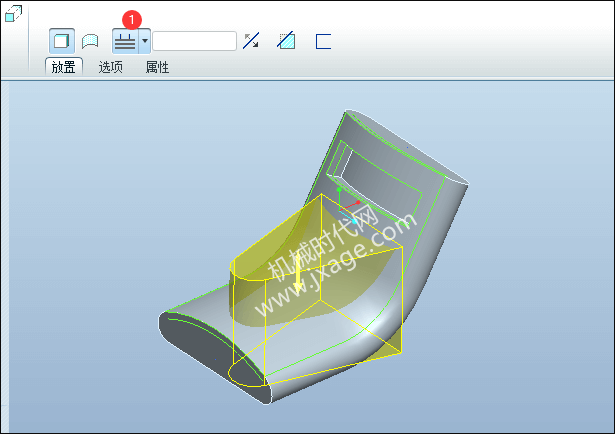The image size is (615, 434).
Task: Choose the blind depth option icon
Action: (x=125, y=41)
